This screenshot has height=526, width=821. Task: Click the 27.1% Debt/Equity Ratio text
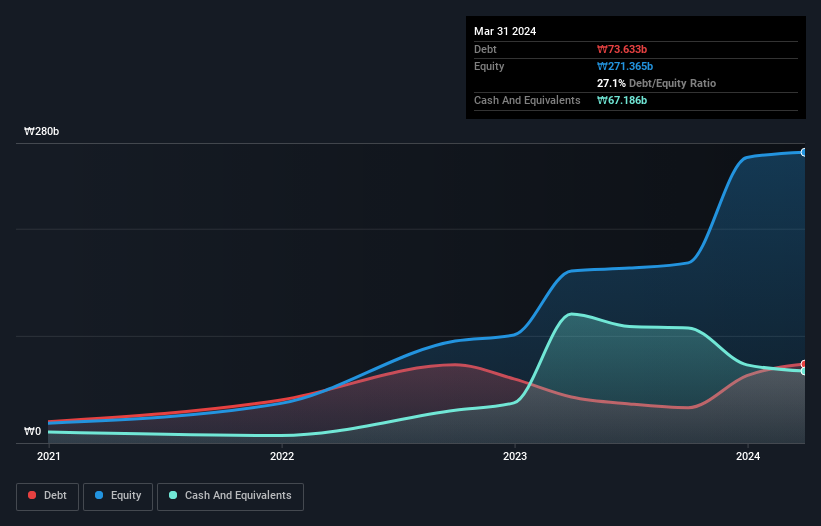pyautogui.click(x=656, y=83)
